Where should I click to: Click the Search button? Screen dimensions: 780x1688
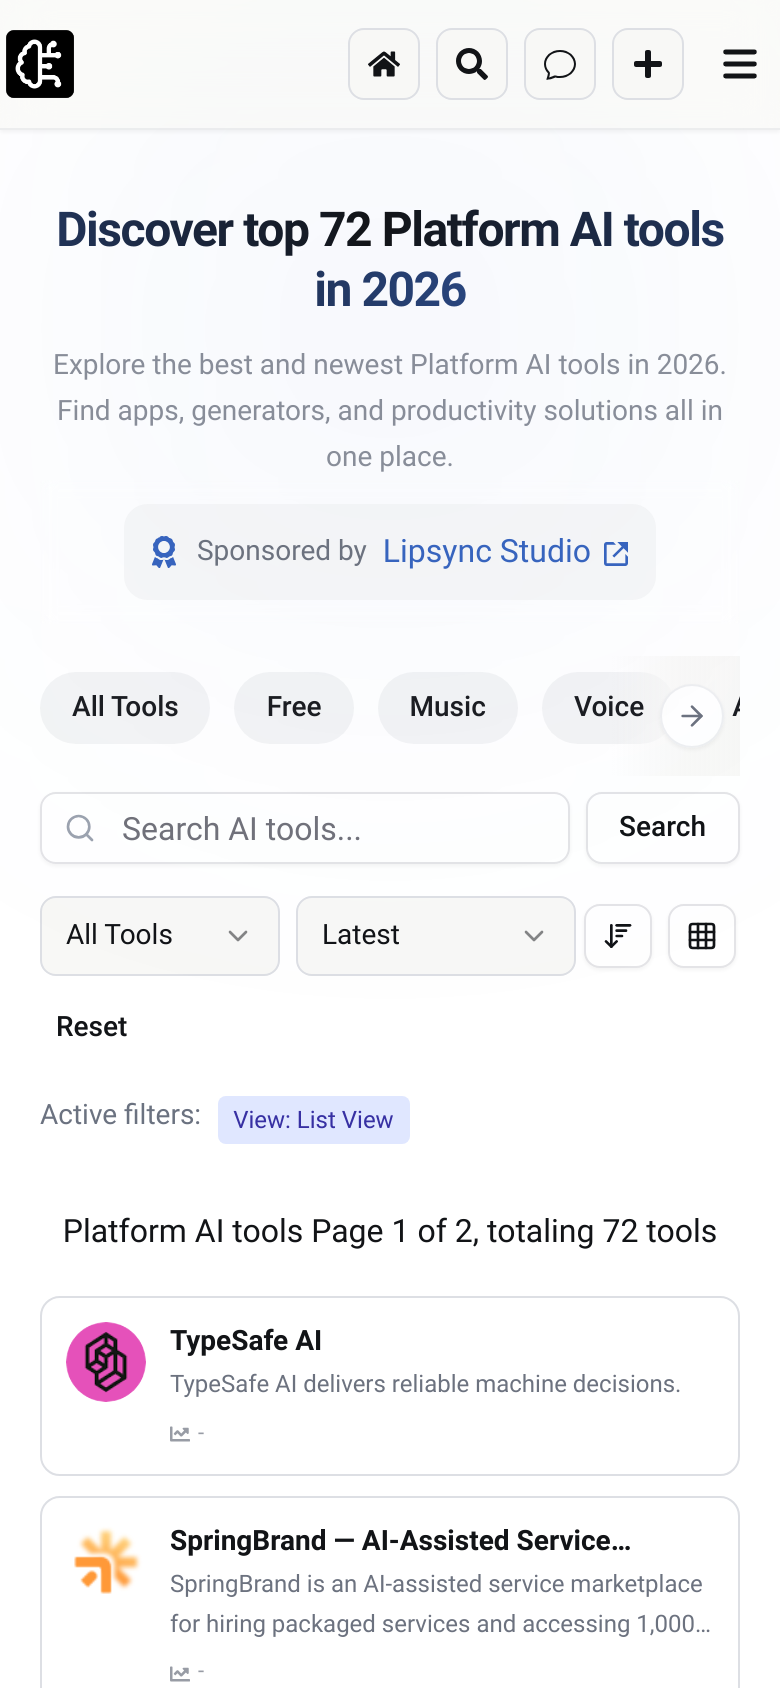coord(663,828)
